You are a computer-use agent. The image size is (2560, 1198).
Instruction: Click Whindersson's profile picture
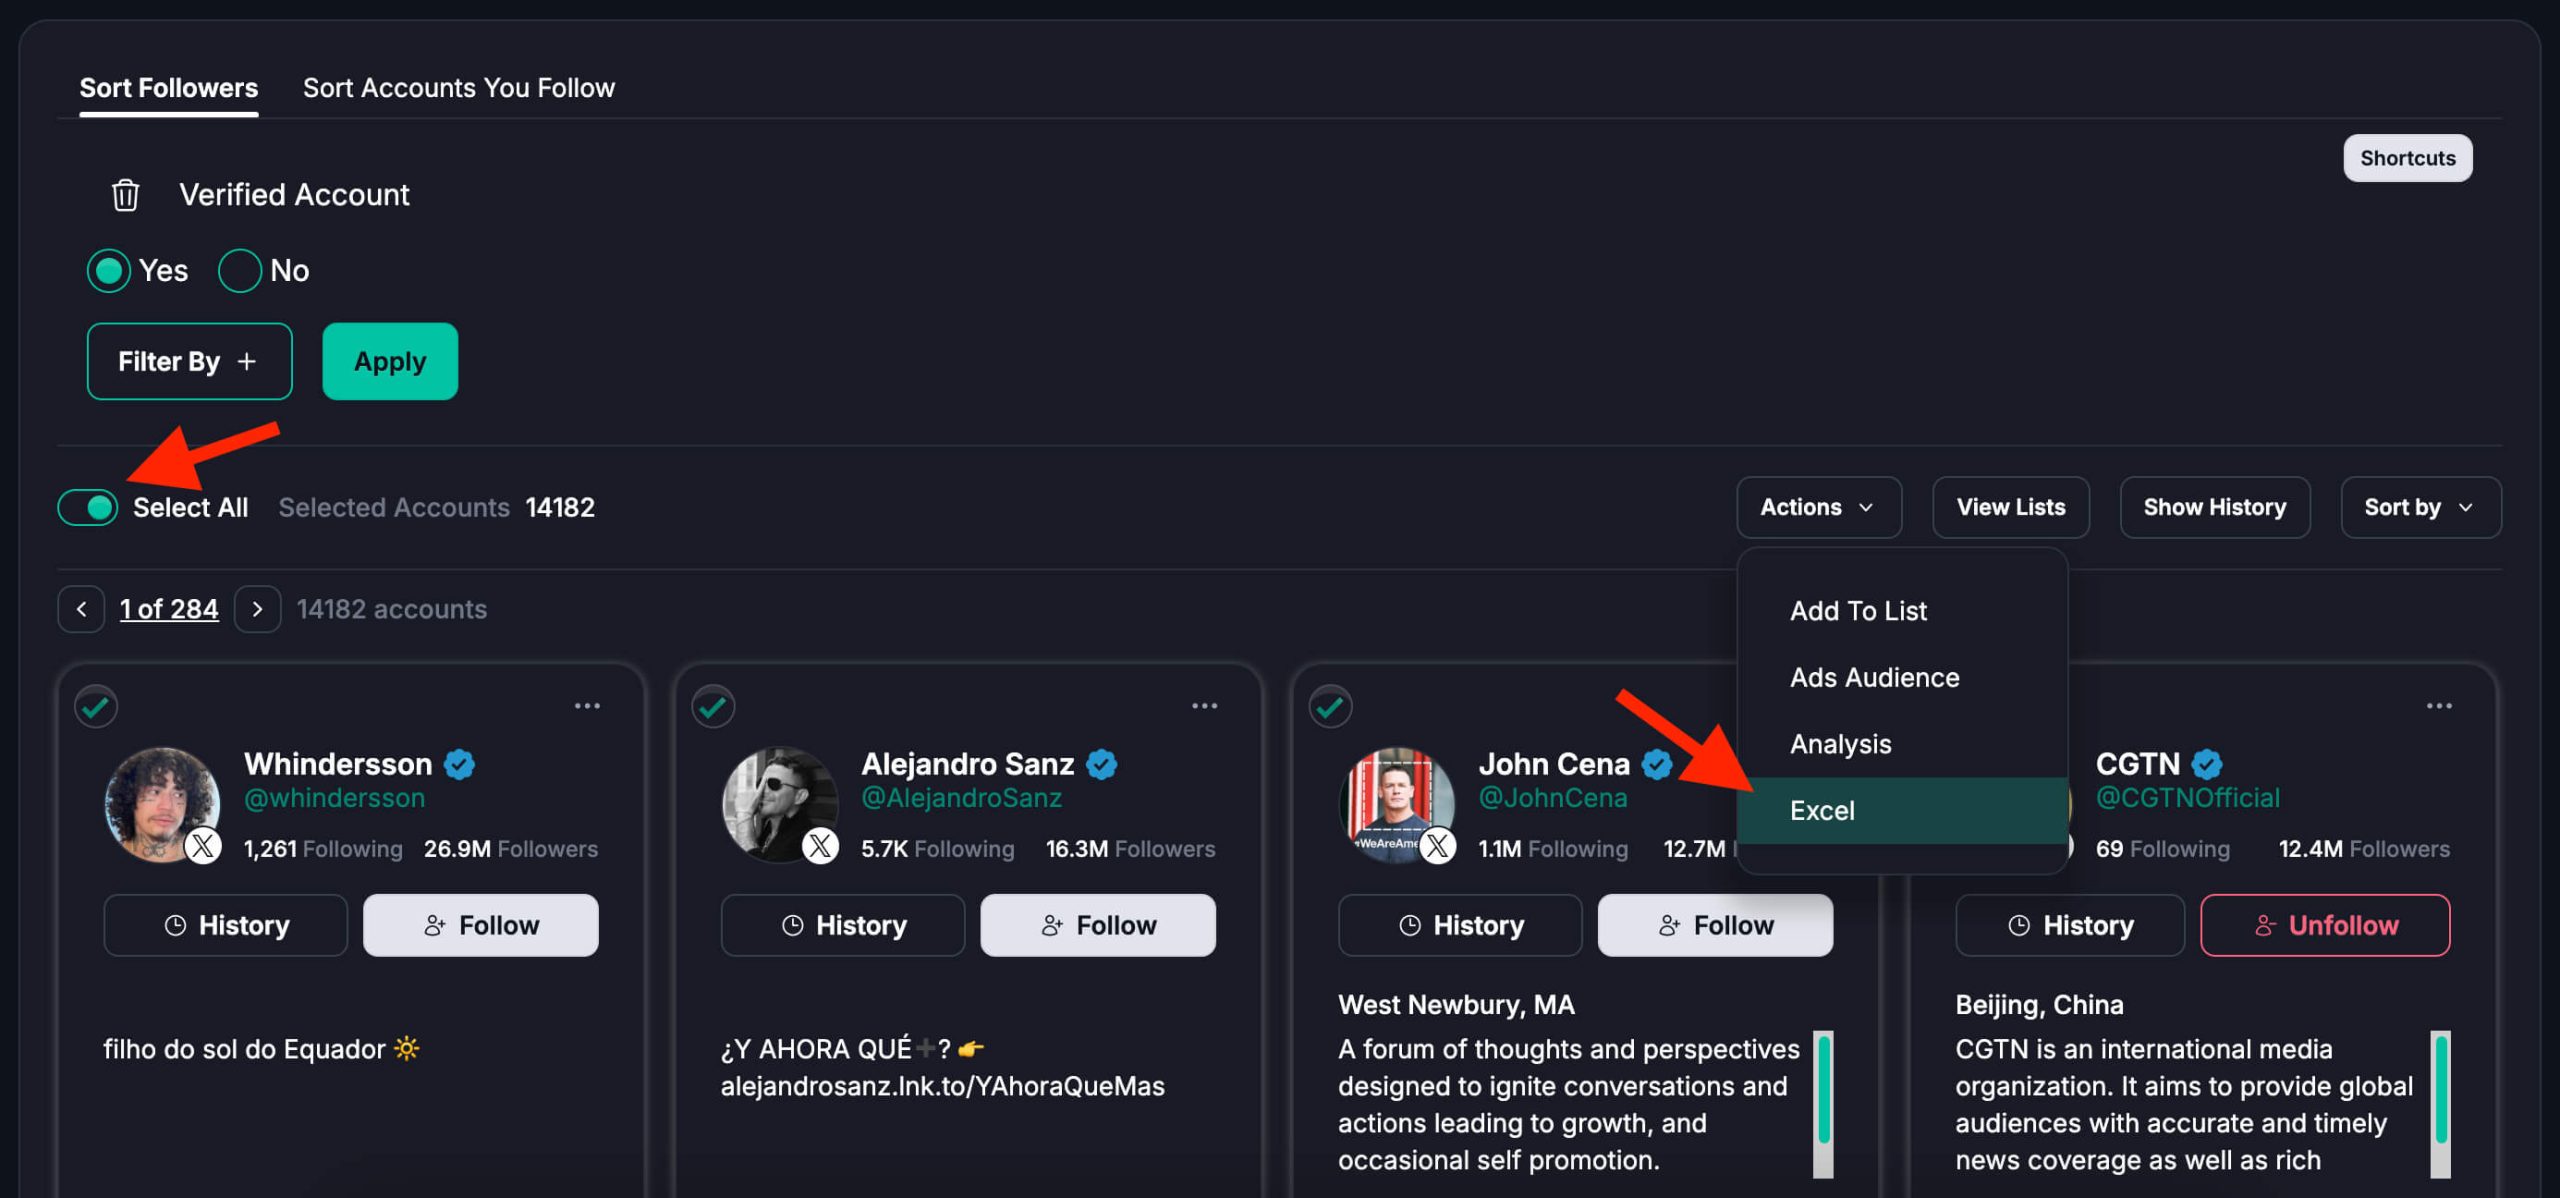(x=162, y=803)
